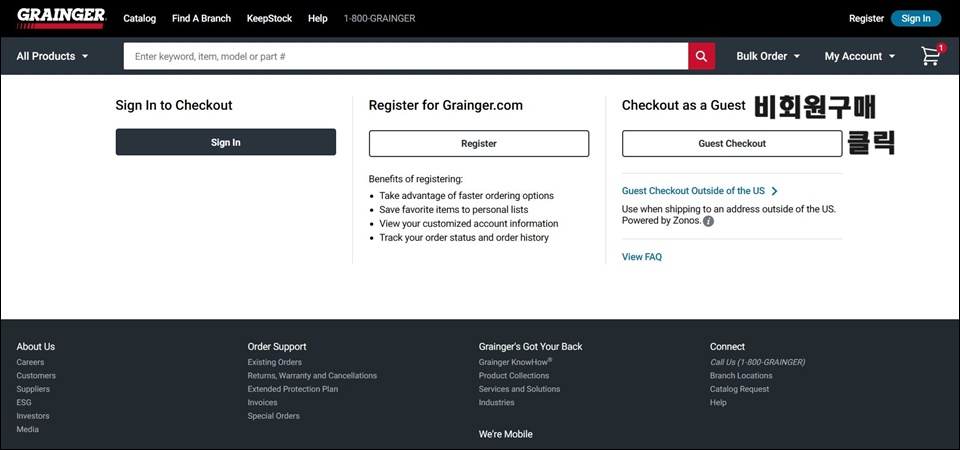This screenshot has height=450, width=960.
Task: Click the blue Sign In header button
Action: pyautogui.click(x=916, y=18)
